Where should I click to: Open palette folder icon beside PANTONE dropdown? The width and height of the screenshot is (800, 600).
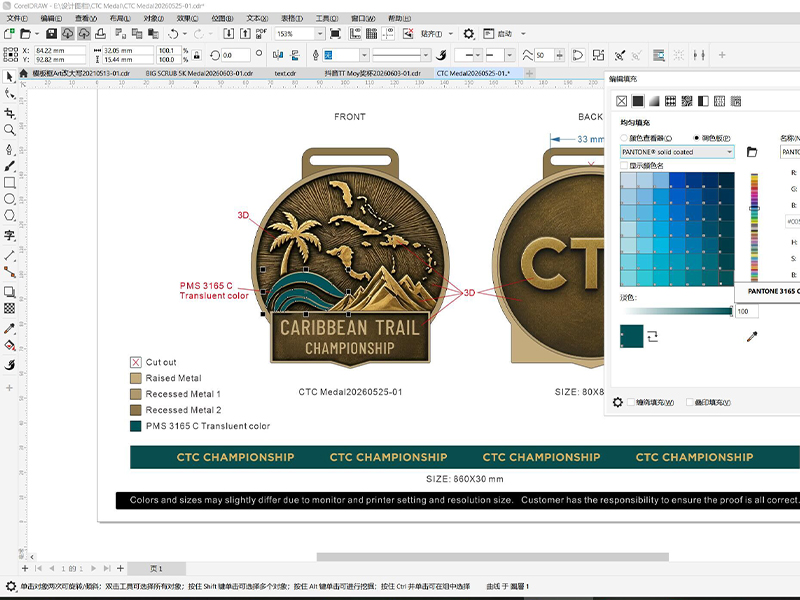(x=752, y=152)
